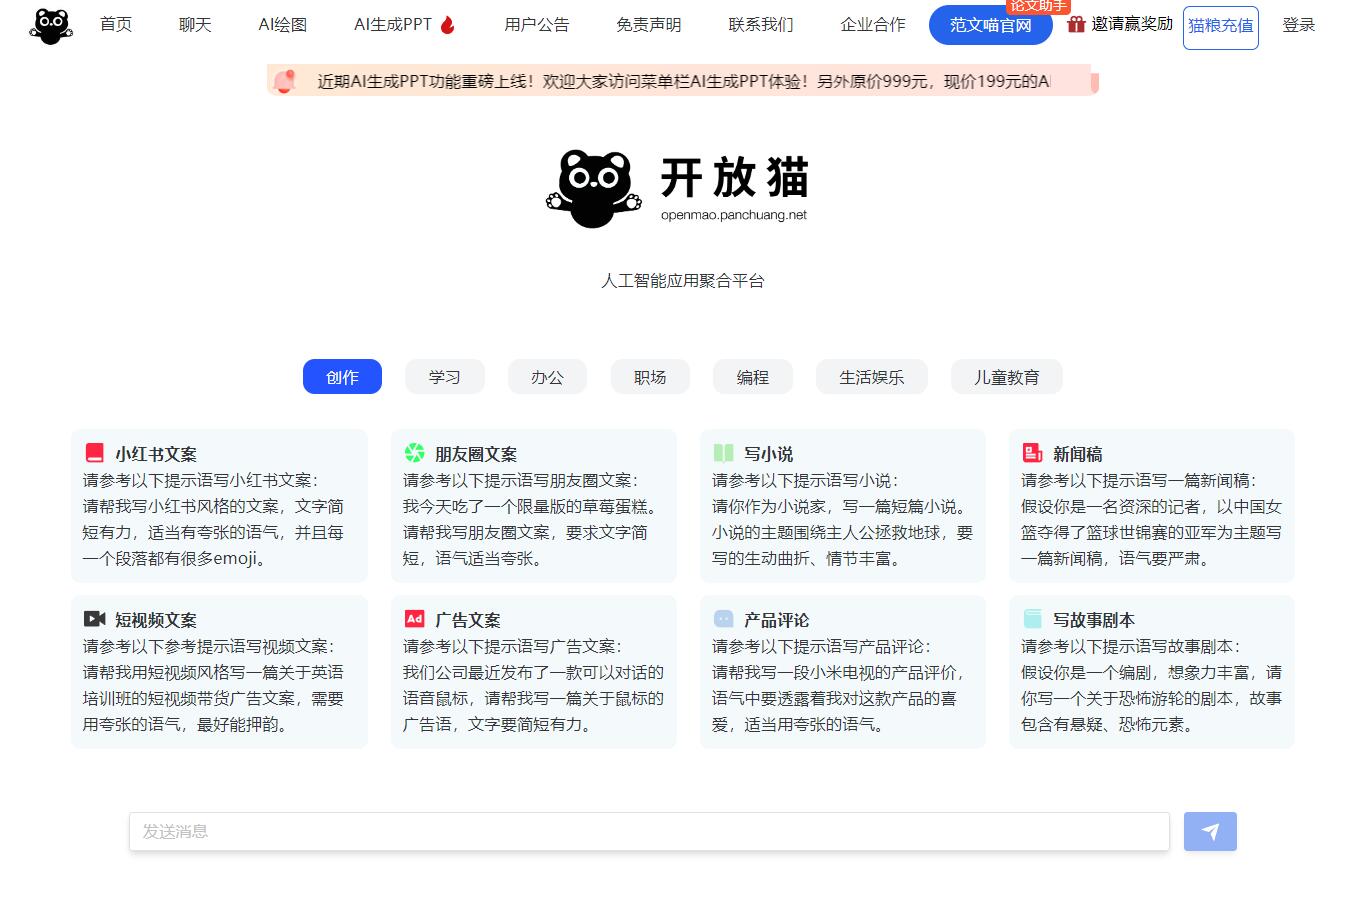Choose the 新闻稿 prompt card
The height and width of the screenshot is (901, 1364).
click(1152, 505)
